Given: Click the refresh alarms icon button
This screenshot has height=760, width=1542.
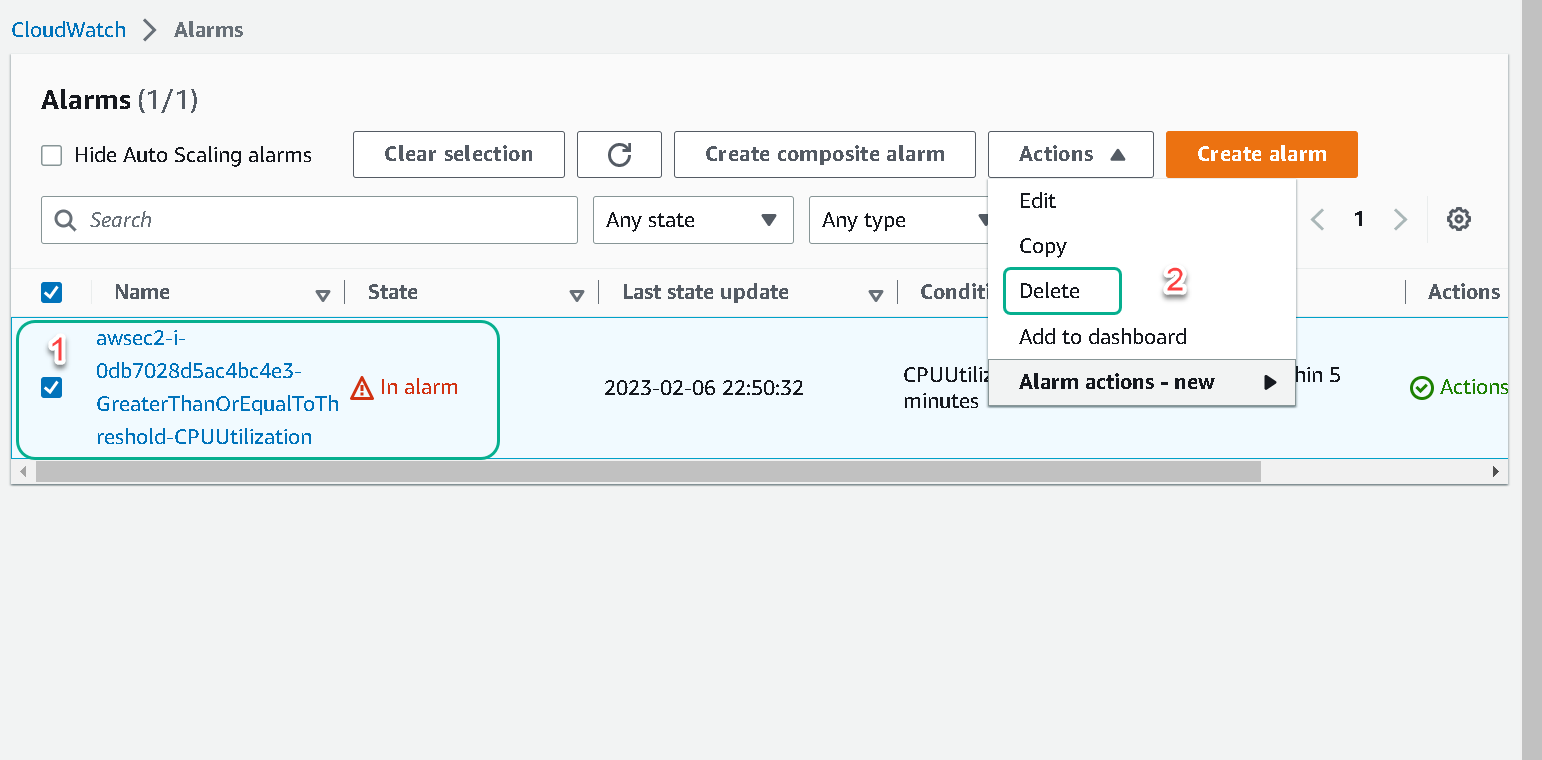Looking at the screenshot, I should 619,154.
